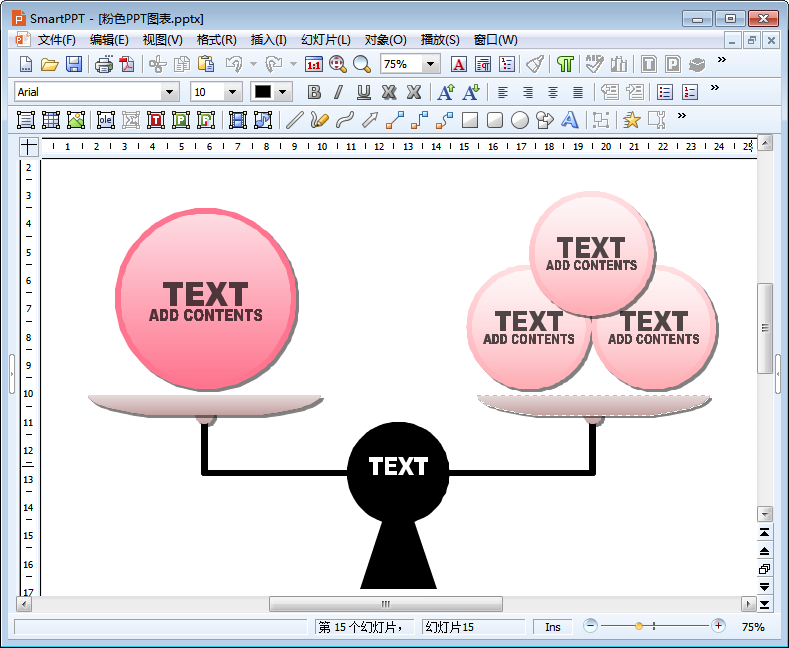Select the freehand scribble pencil tool
This screenshot has width=789, height=648.
[x=320, y=120]
